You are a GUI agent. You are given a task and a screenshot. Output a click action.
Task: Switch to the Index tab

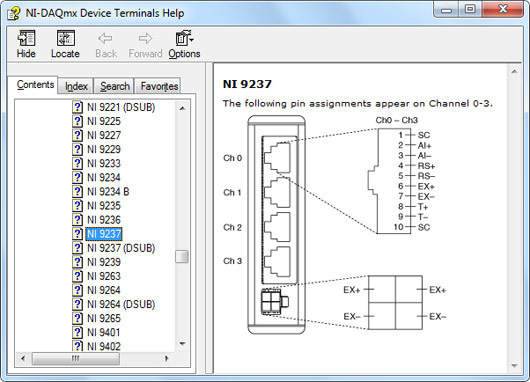click(x=76, y=86)
